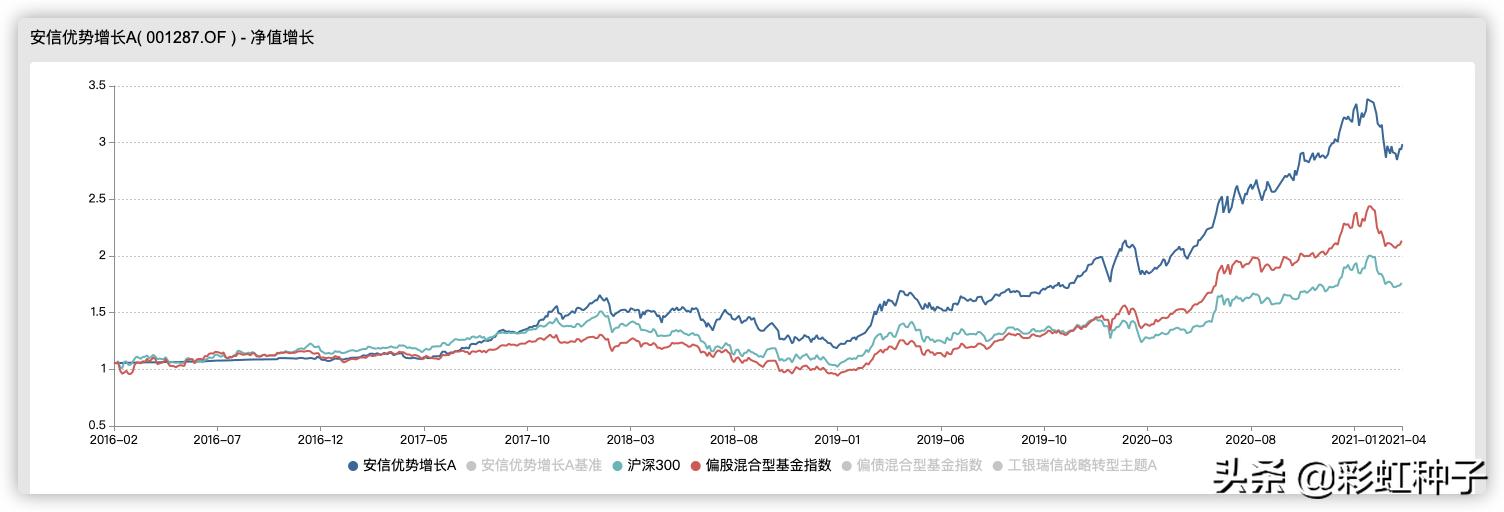Viewport: 1504px width, 512px height.
Task: Click the 2018-08 x-axis label
Action: 734,439
